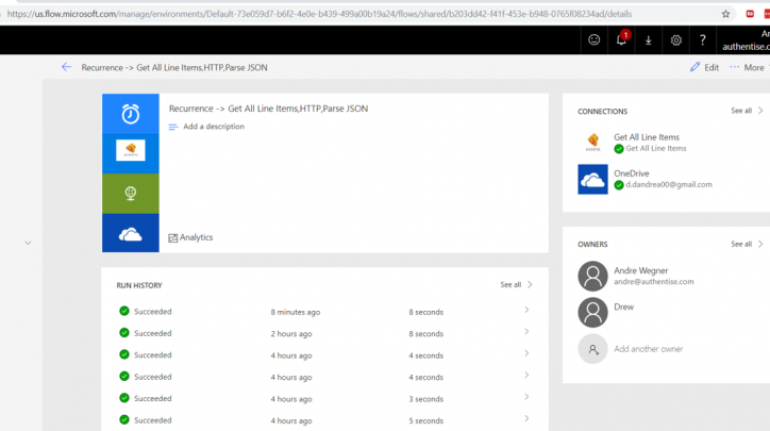Viewport: 770px width, 431px height.
Task: Click the 5 seconds duration
Action: tap(426, 421)
